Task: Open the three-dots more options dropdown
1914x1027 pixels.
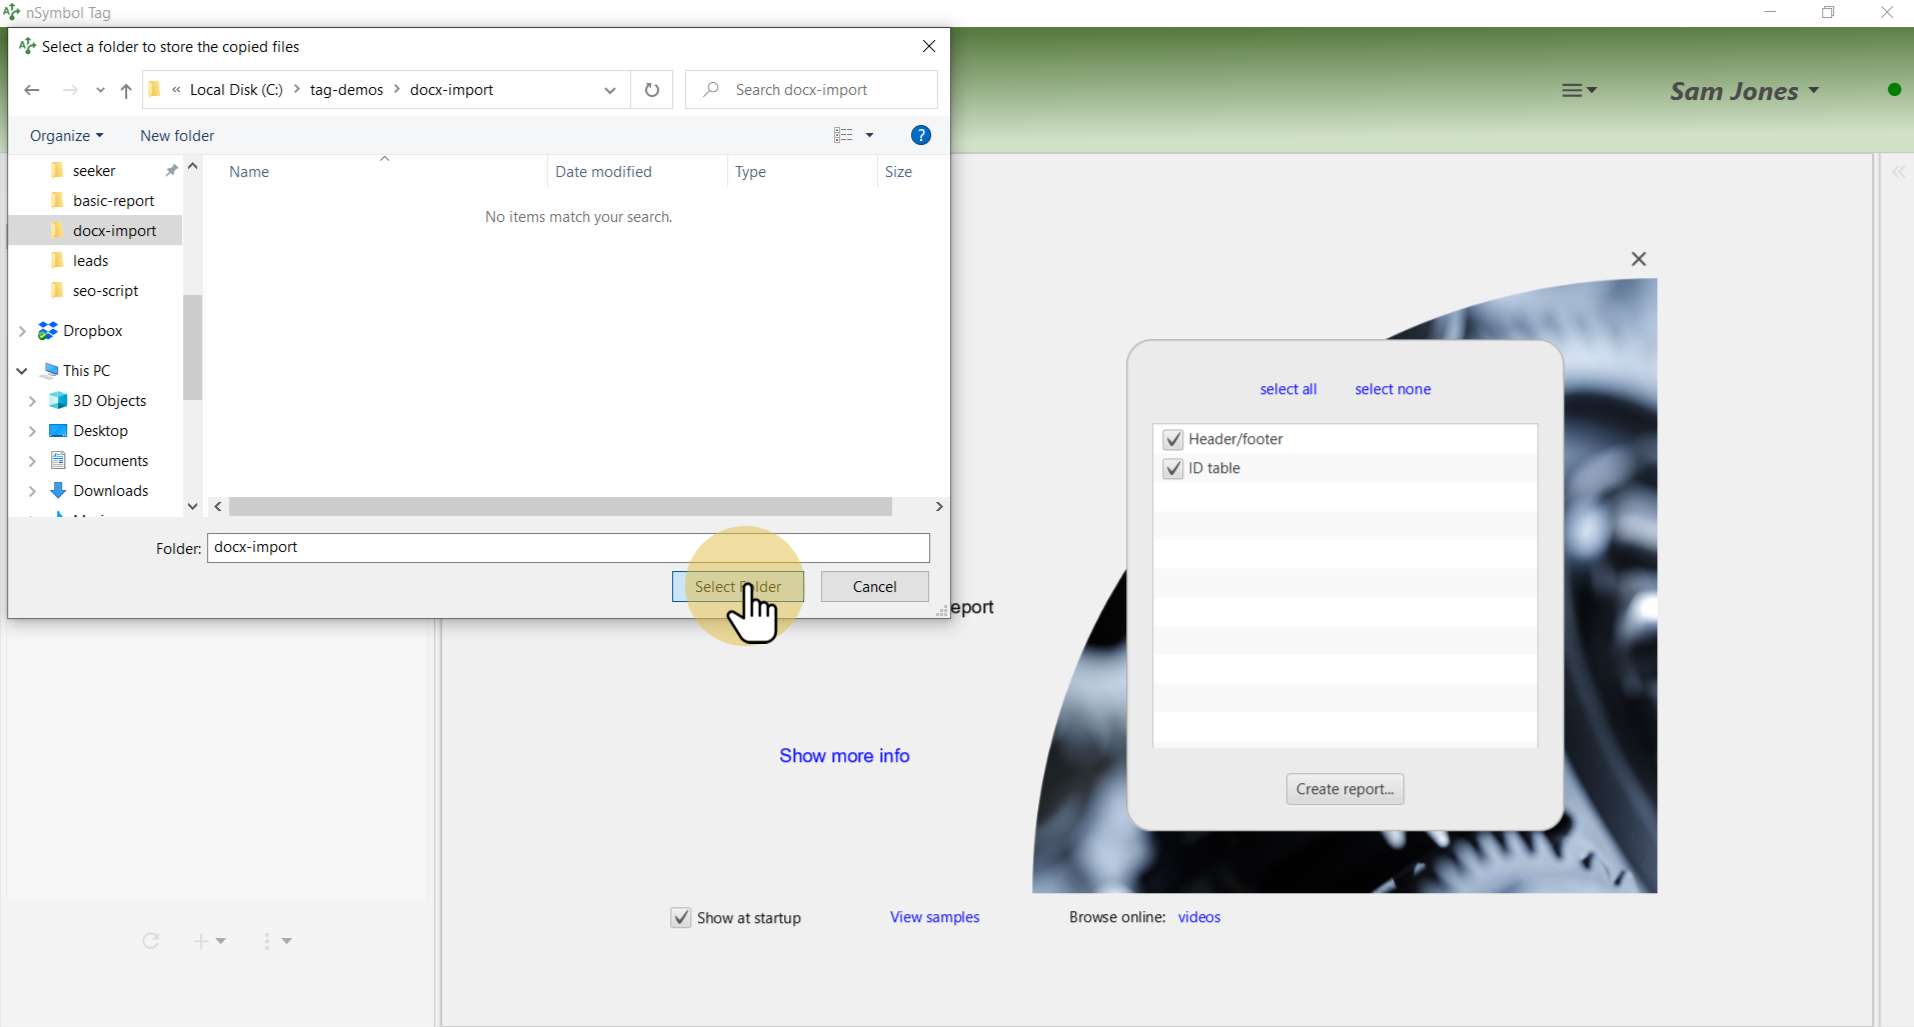Action: [x=277, y=941]
